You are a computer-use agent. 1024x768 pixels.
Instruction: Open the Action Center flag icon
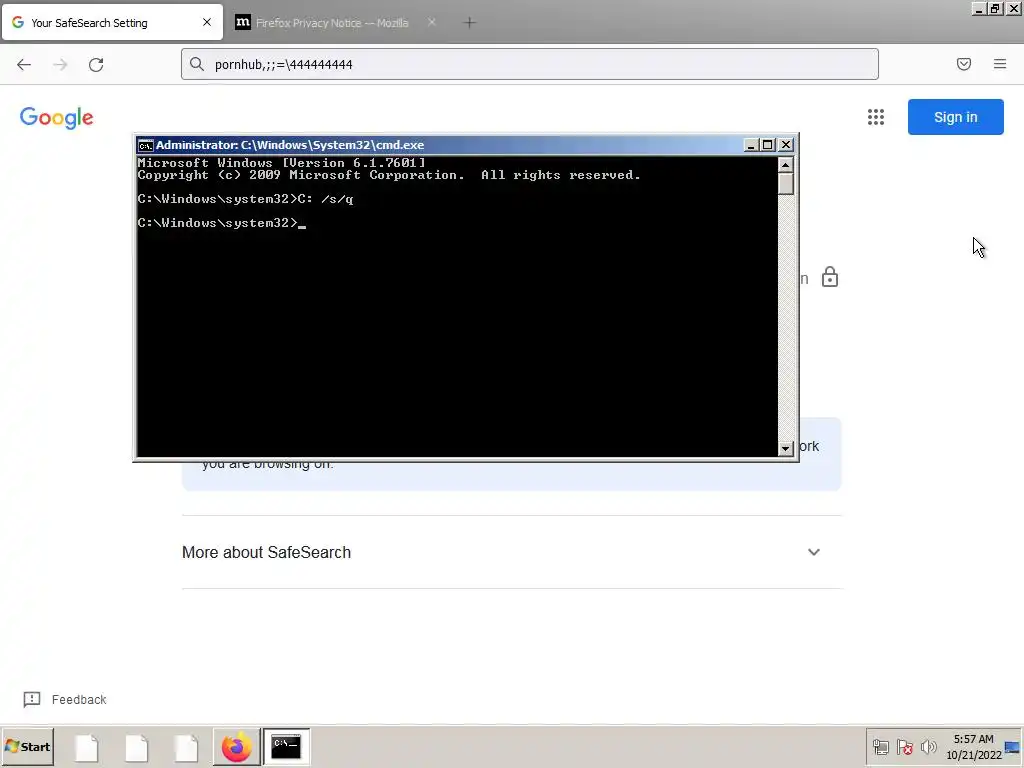[904, 747]
